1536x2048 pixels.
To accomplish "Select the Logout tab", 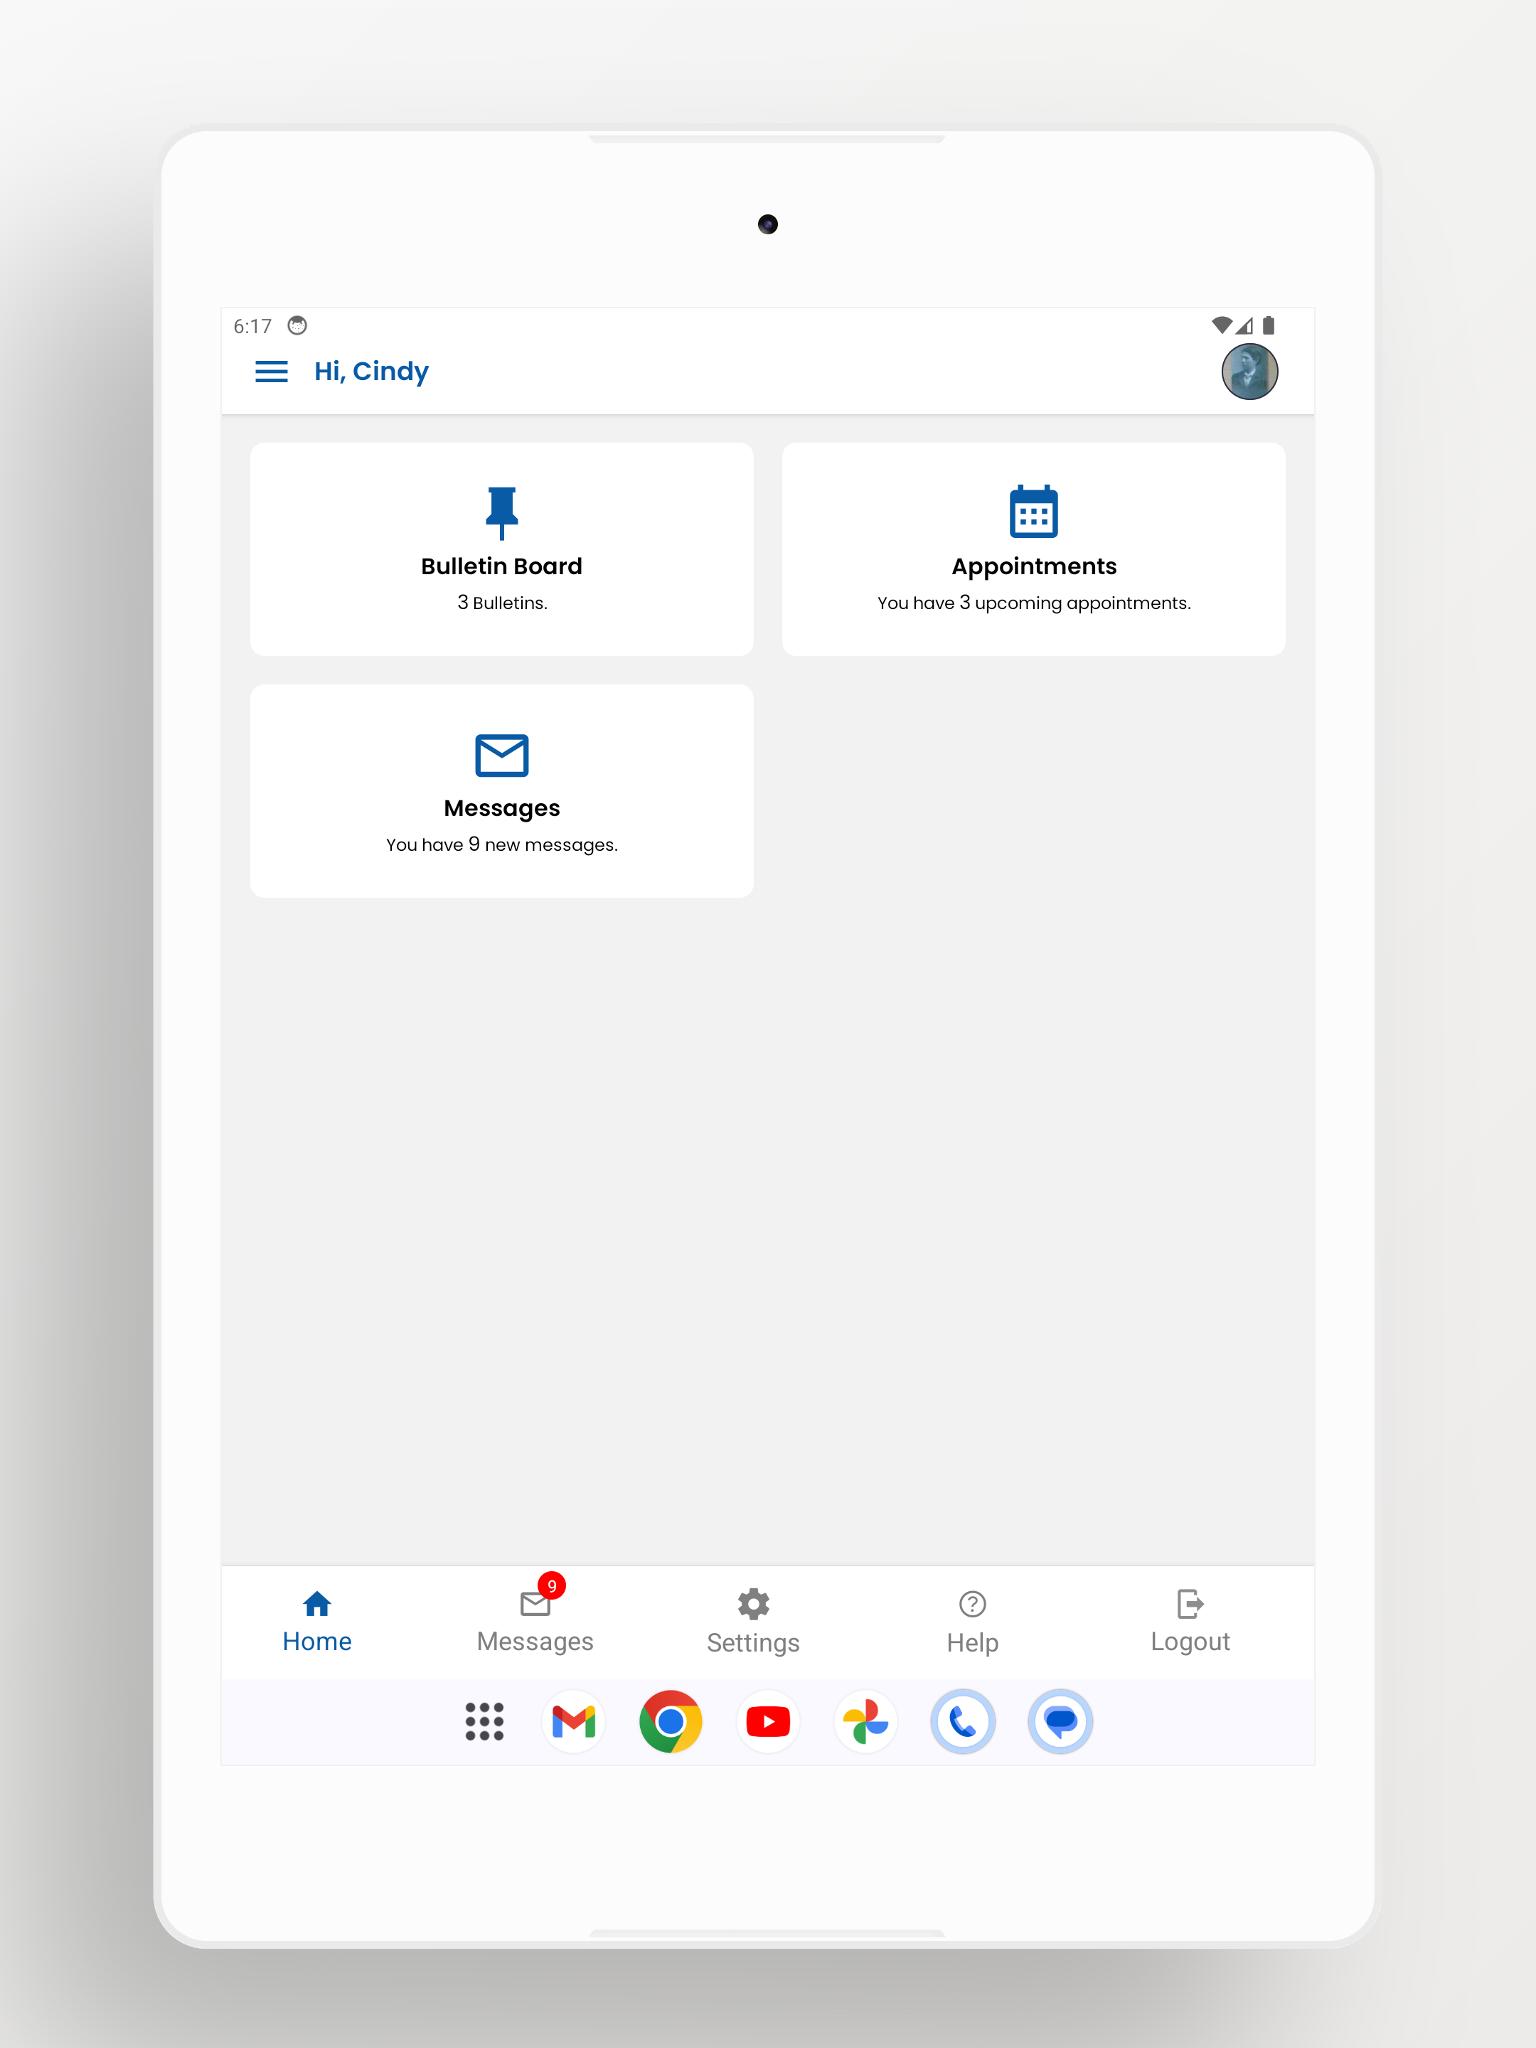I will click(x=1190, y=1622).
